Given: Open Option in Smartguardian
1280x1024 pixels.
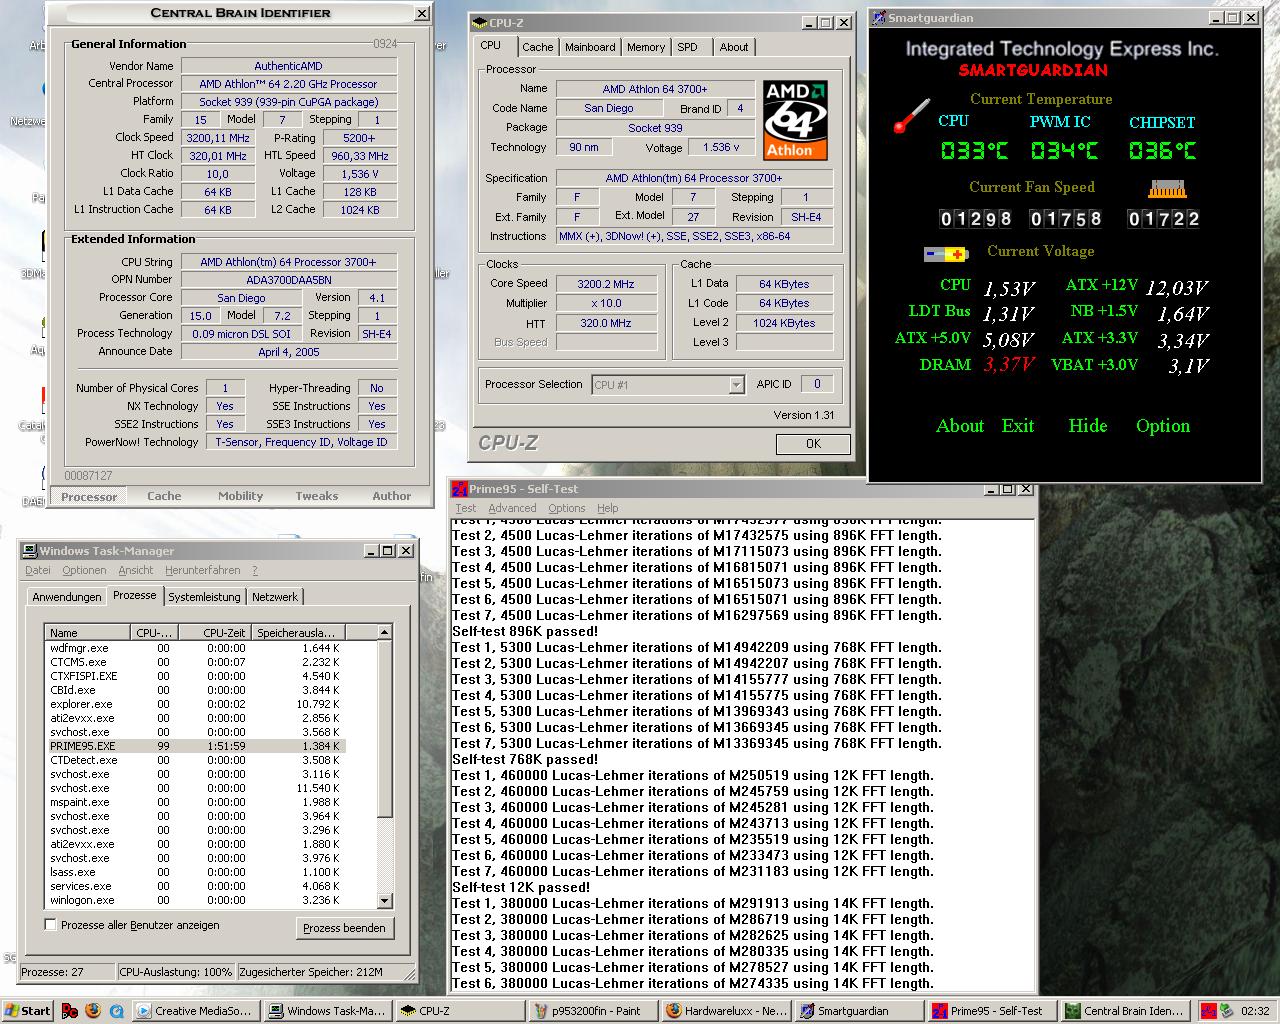Looking at the screenshot, I should pyautogui.click(x=1163, y=426).
